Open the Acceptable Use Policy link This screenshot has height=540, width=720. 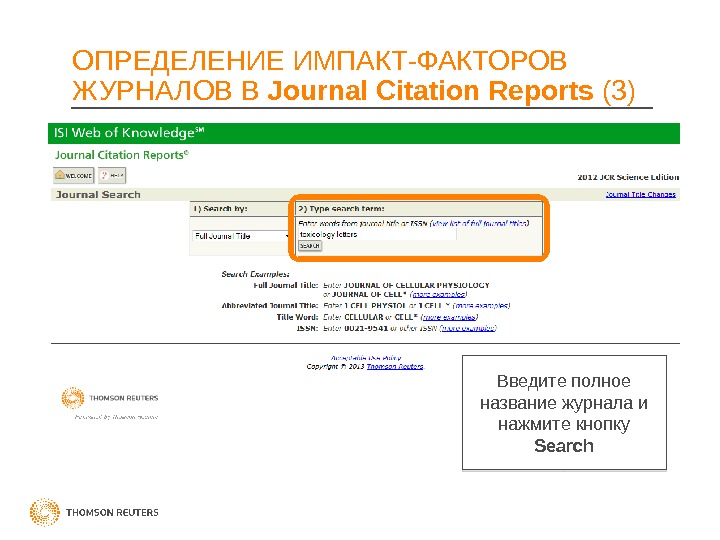(x=366, y=358)
